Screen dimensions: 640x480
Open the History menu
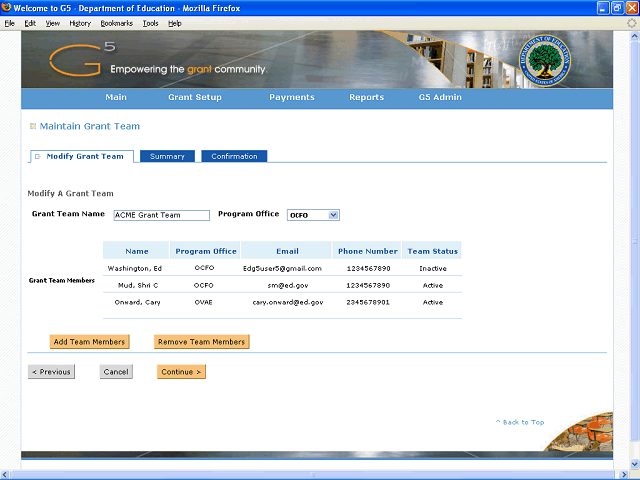80,23
